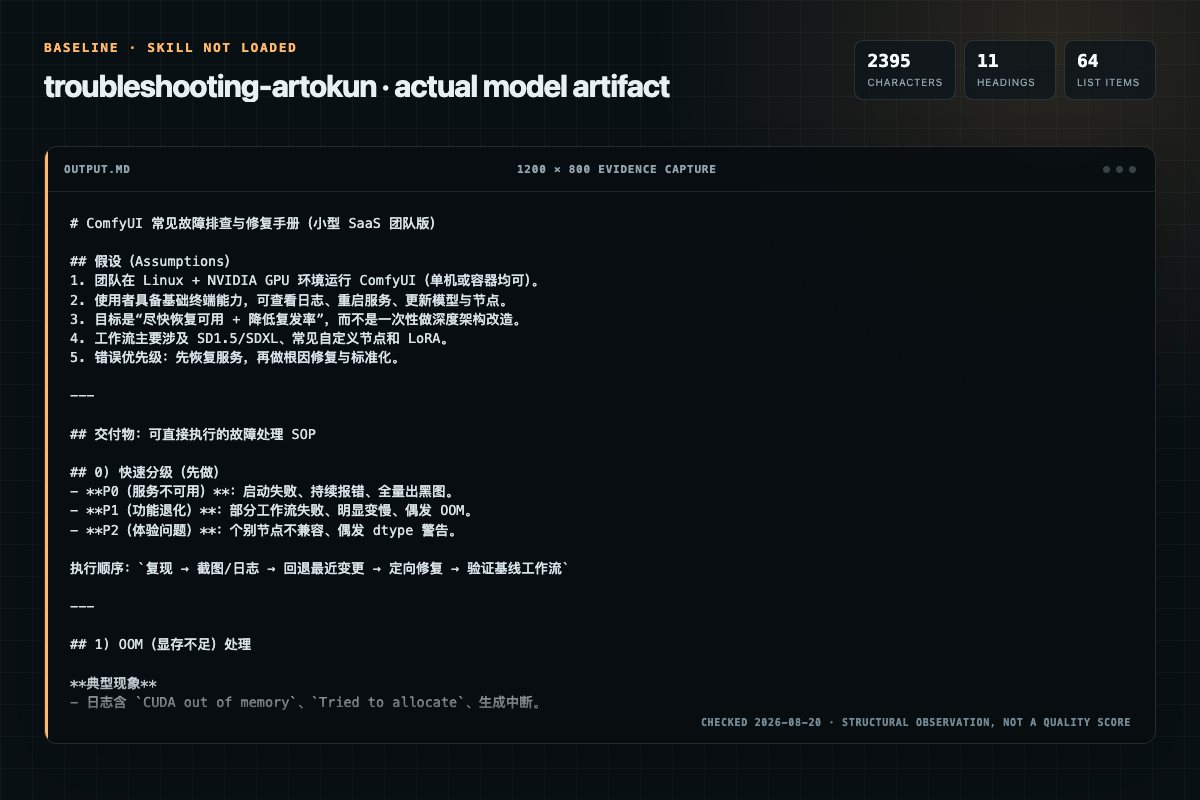Click the line '1. 团队在 Linux + NVIDIA GPU'
Screen dimensions: 1200x800
pos(306,280)
